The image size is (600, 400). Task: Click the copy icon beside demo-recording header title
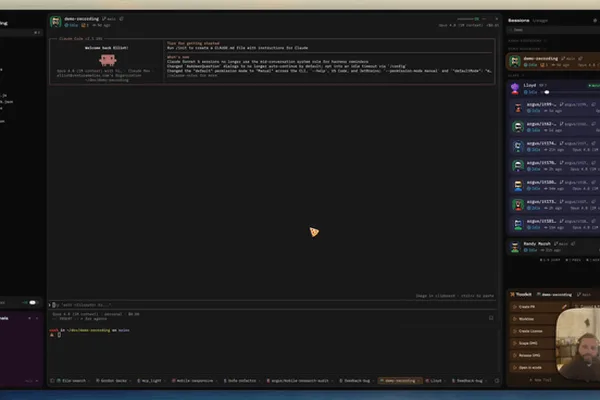[121, 19]
